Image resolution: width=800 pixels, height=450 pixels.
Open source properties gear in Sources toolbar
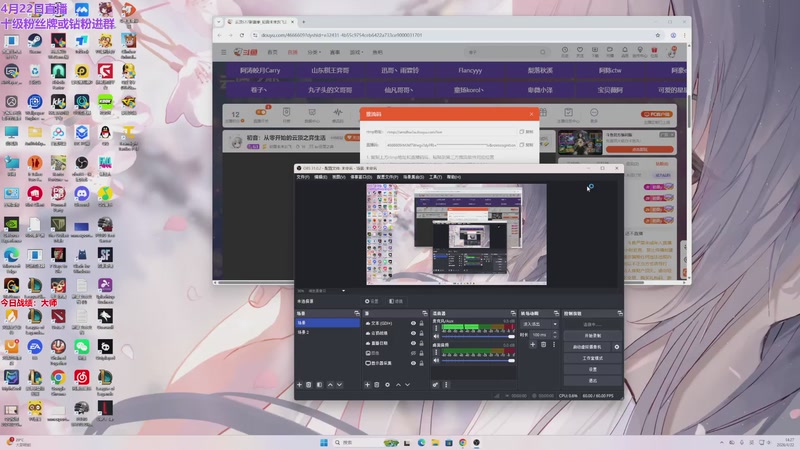(387, 385)
